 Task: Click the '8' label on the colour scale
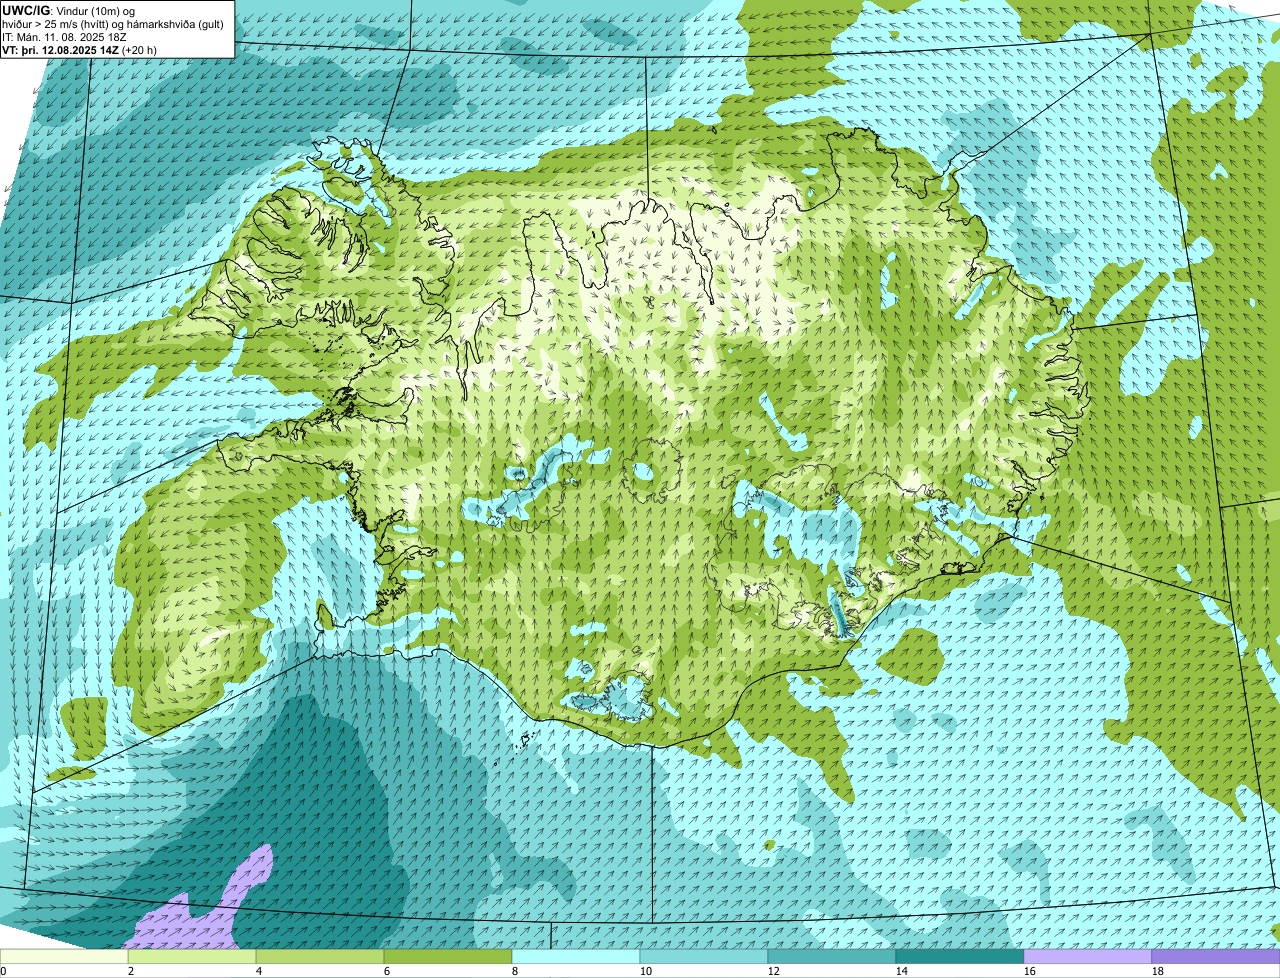(515, 971)
